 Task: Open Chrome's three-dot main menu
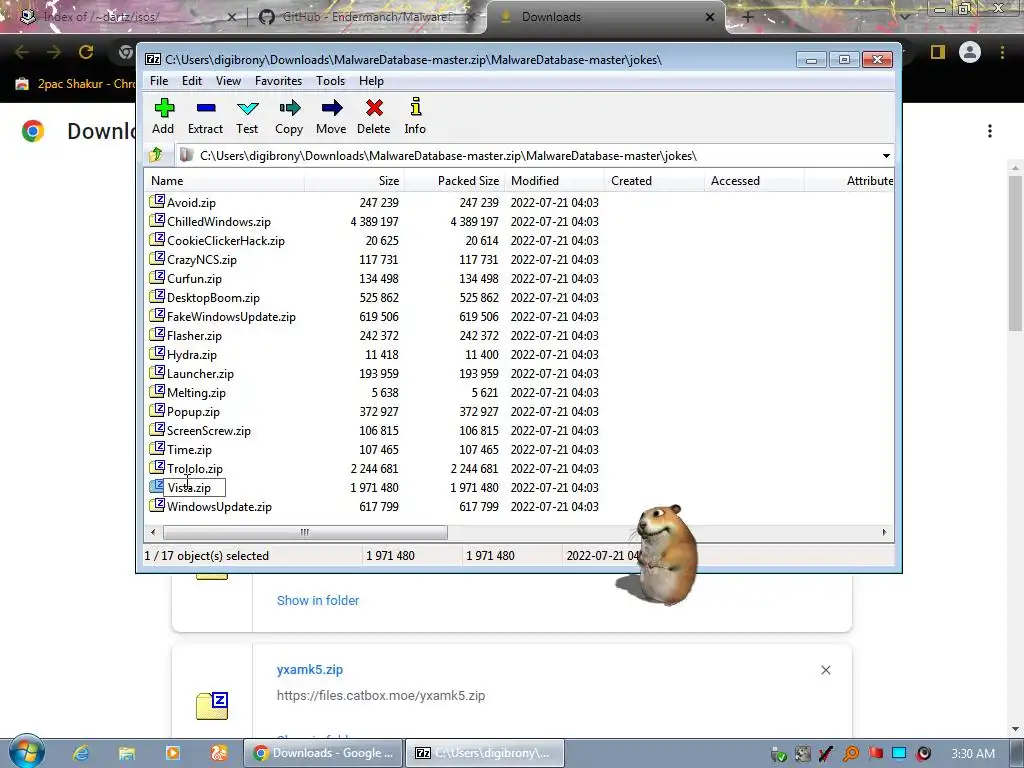(1002, 52)
